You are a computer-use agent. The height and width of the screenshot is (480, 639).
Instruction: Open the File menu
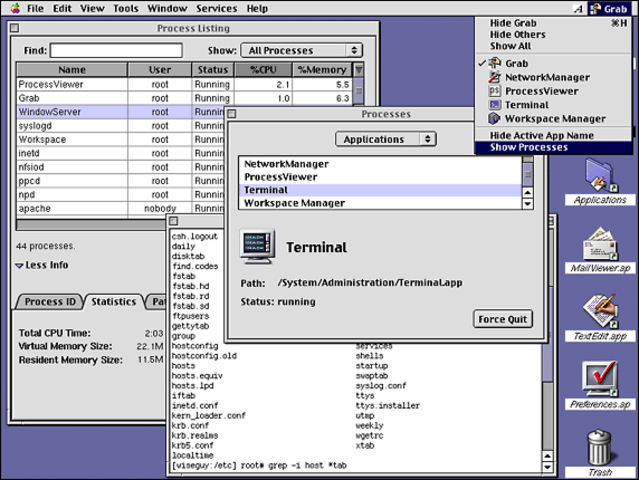(35, 8)
